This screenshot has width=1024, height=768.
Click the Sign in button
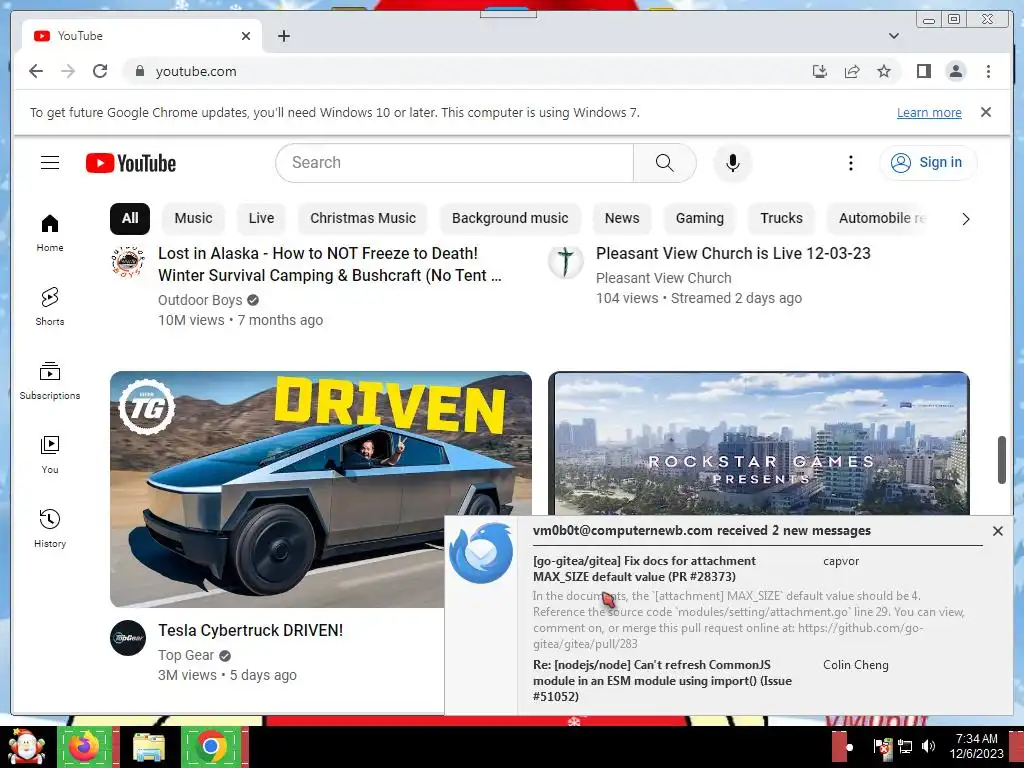click(928, 163)
